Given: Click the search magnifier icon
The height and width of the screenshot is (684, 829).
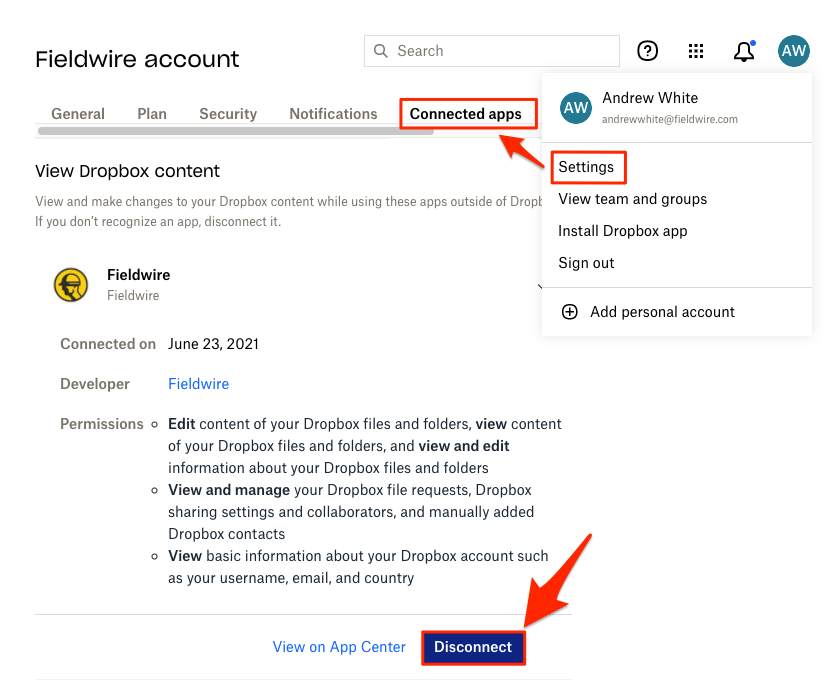Looking at the screenshot, I should coord(381,51).
